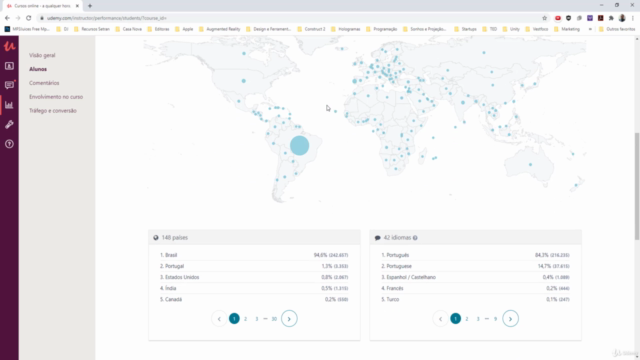Select page 2 of languages list
This screenshot has height=360, width=640.
(467, 319)
